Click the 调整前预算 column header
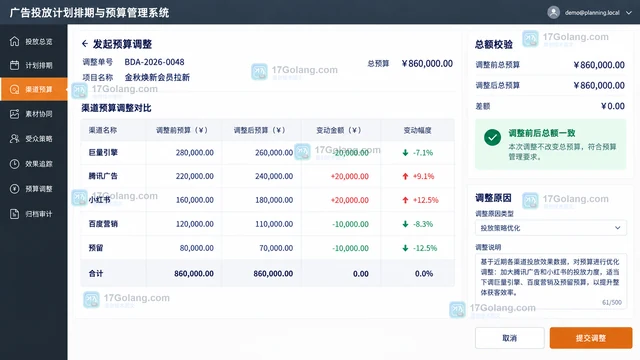The image size is (640, 360). tap(182, 130)
